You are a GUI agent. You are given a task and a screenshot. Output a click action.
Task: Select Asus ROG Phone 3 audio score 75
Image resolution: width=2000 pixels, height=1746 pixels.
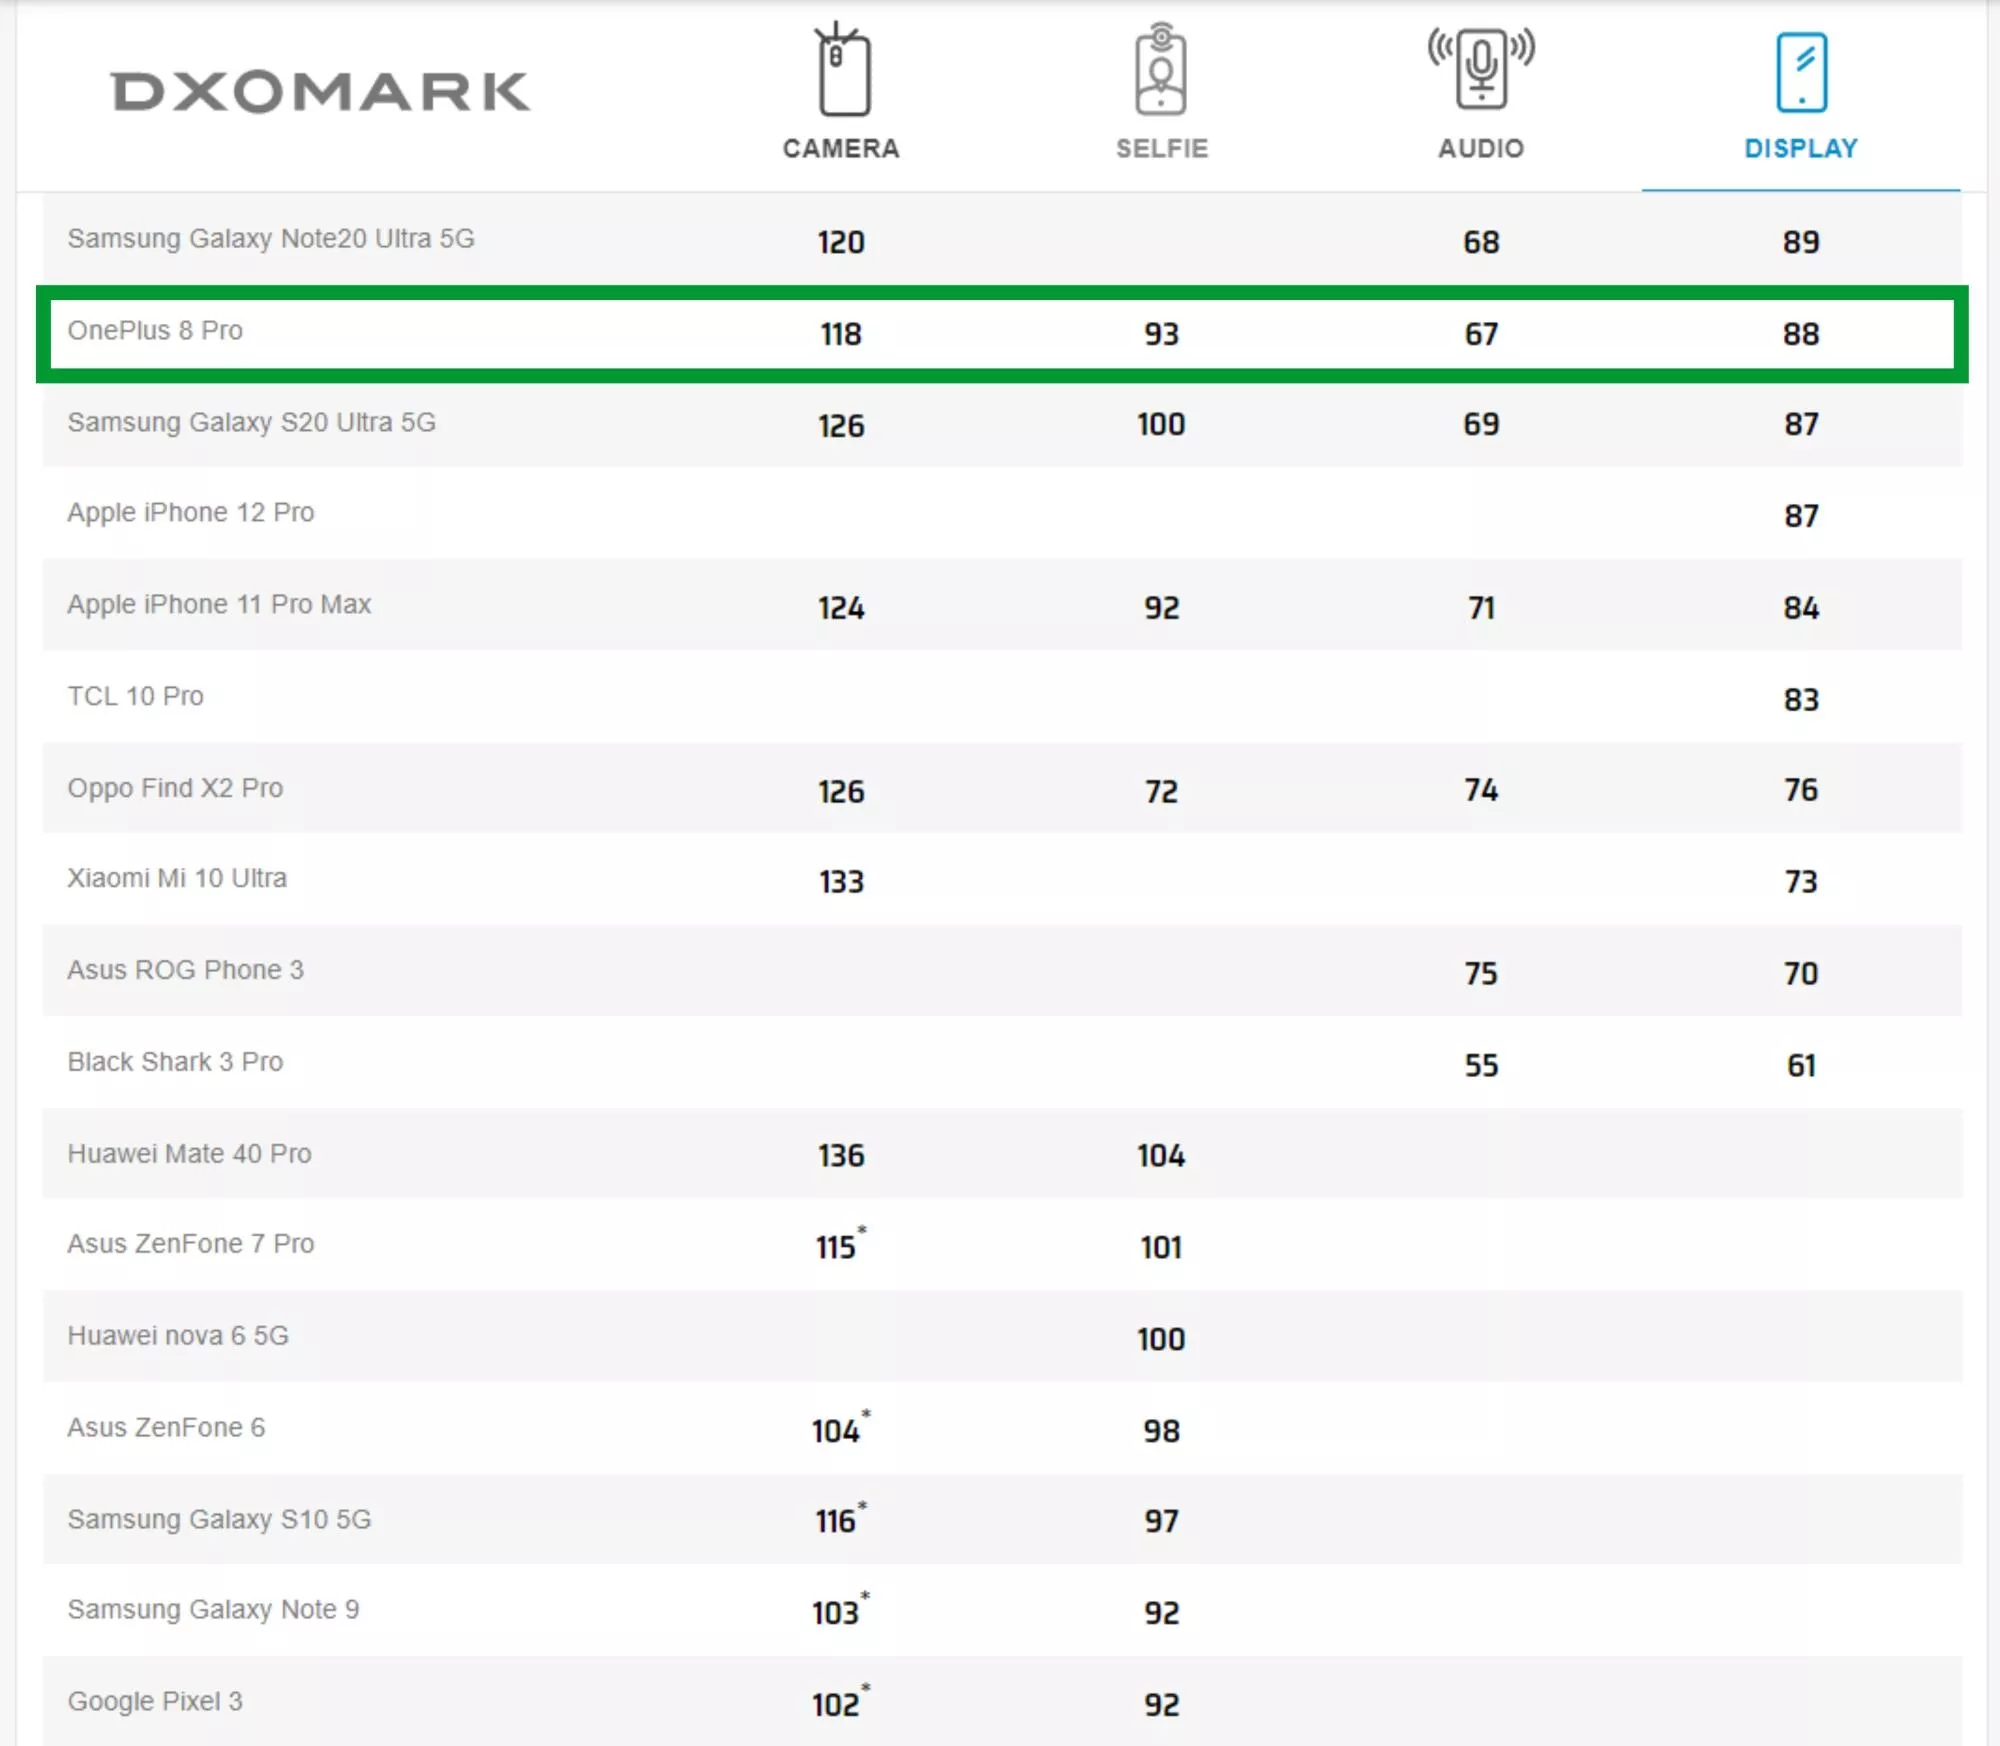coord(1481,975)
